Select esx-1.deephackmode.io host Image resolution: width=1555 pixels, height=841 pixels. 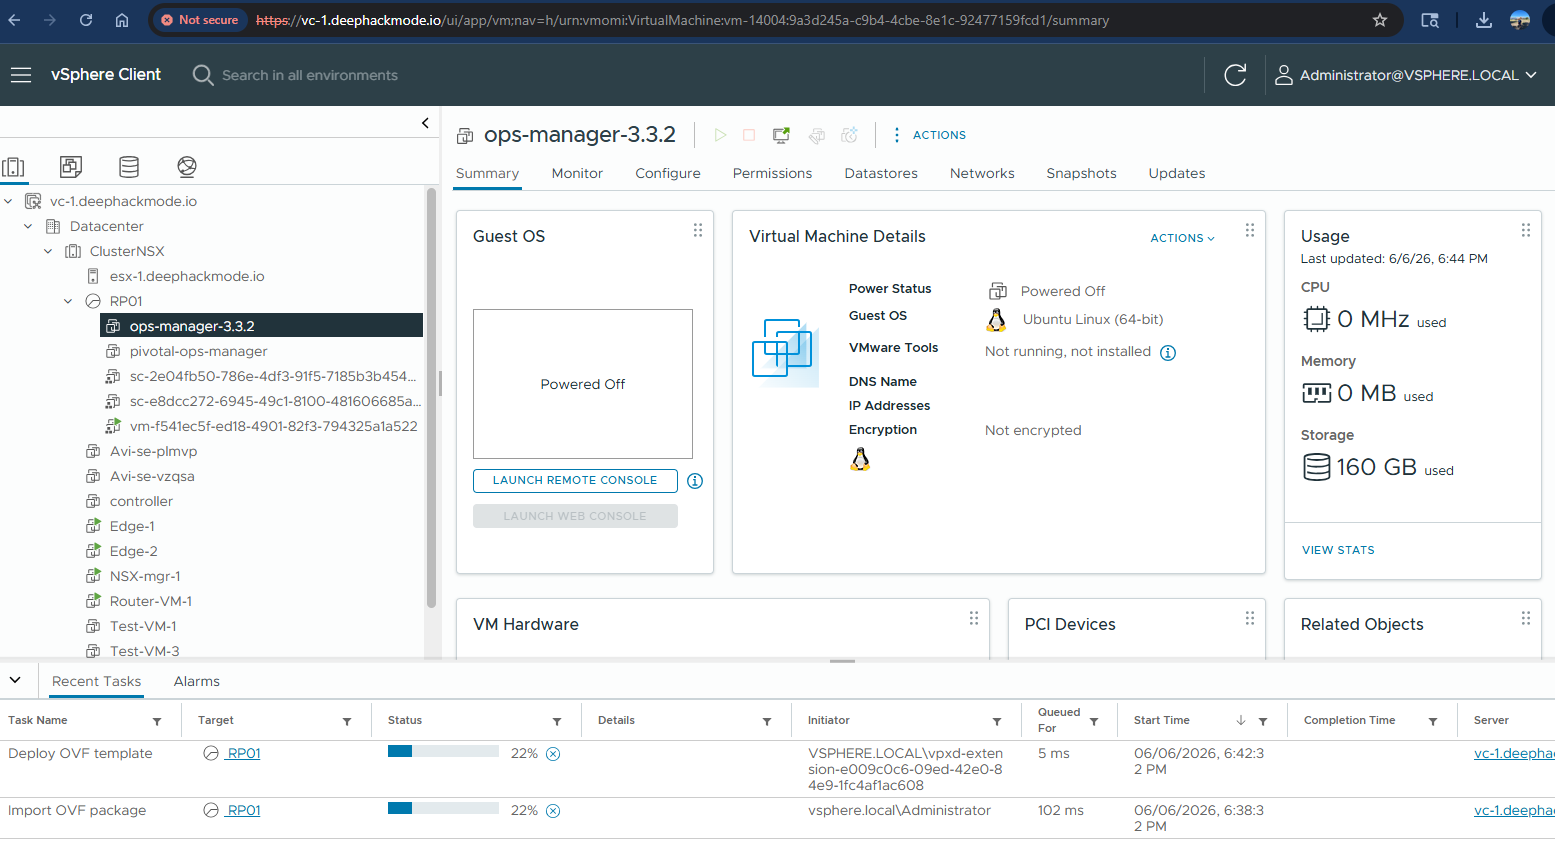(x=187, y=276)
